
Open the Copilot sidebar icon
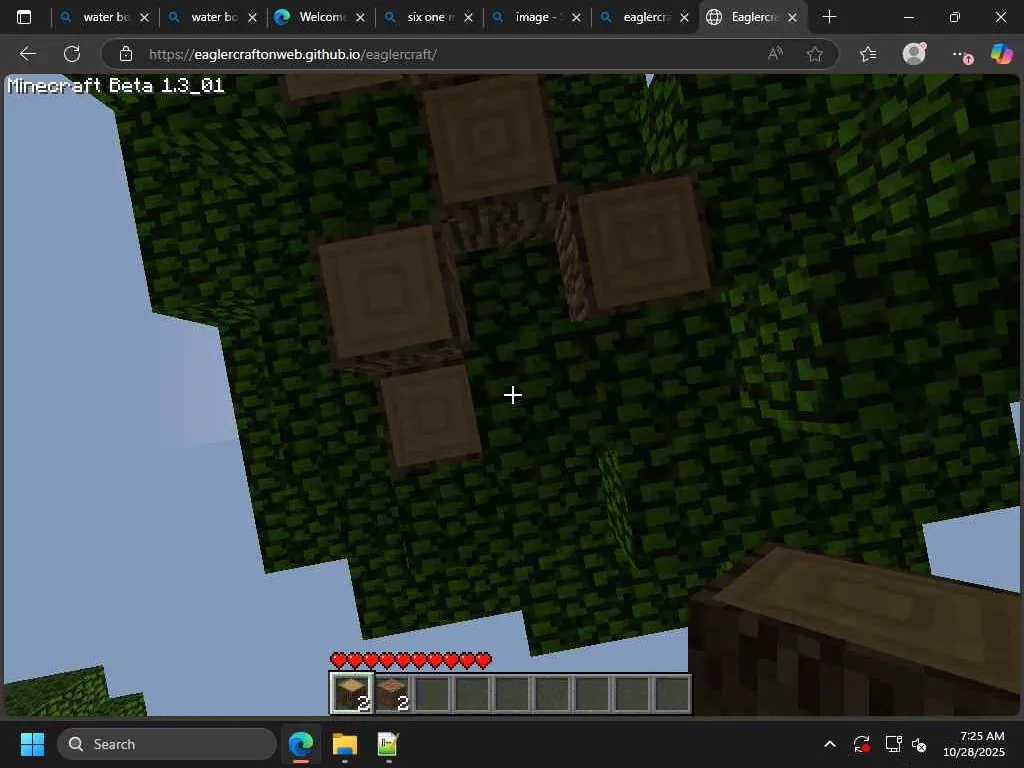pos(1001,54)
